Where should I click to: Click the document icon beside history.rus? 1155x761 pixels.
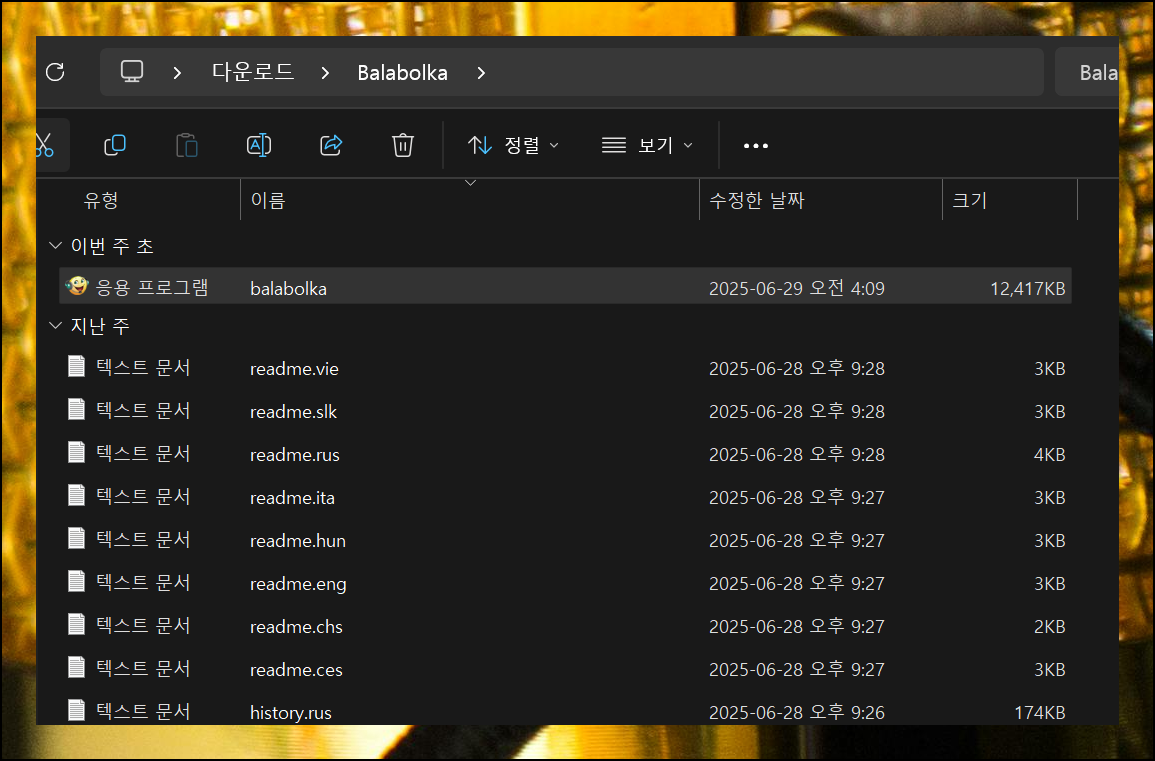pos(77,710)
